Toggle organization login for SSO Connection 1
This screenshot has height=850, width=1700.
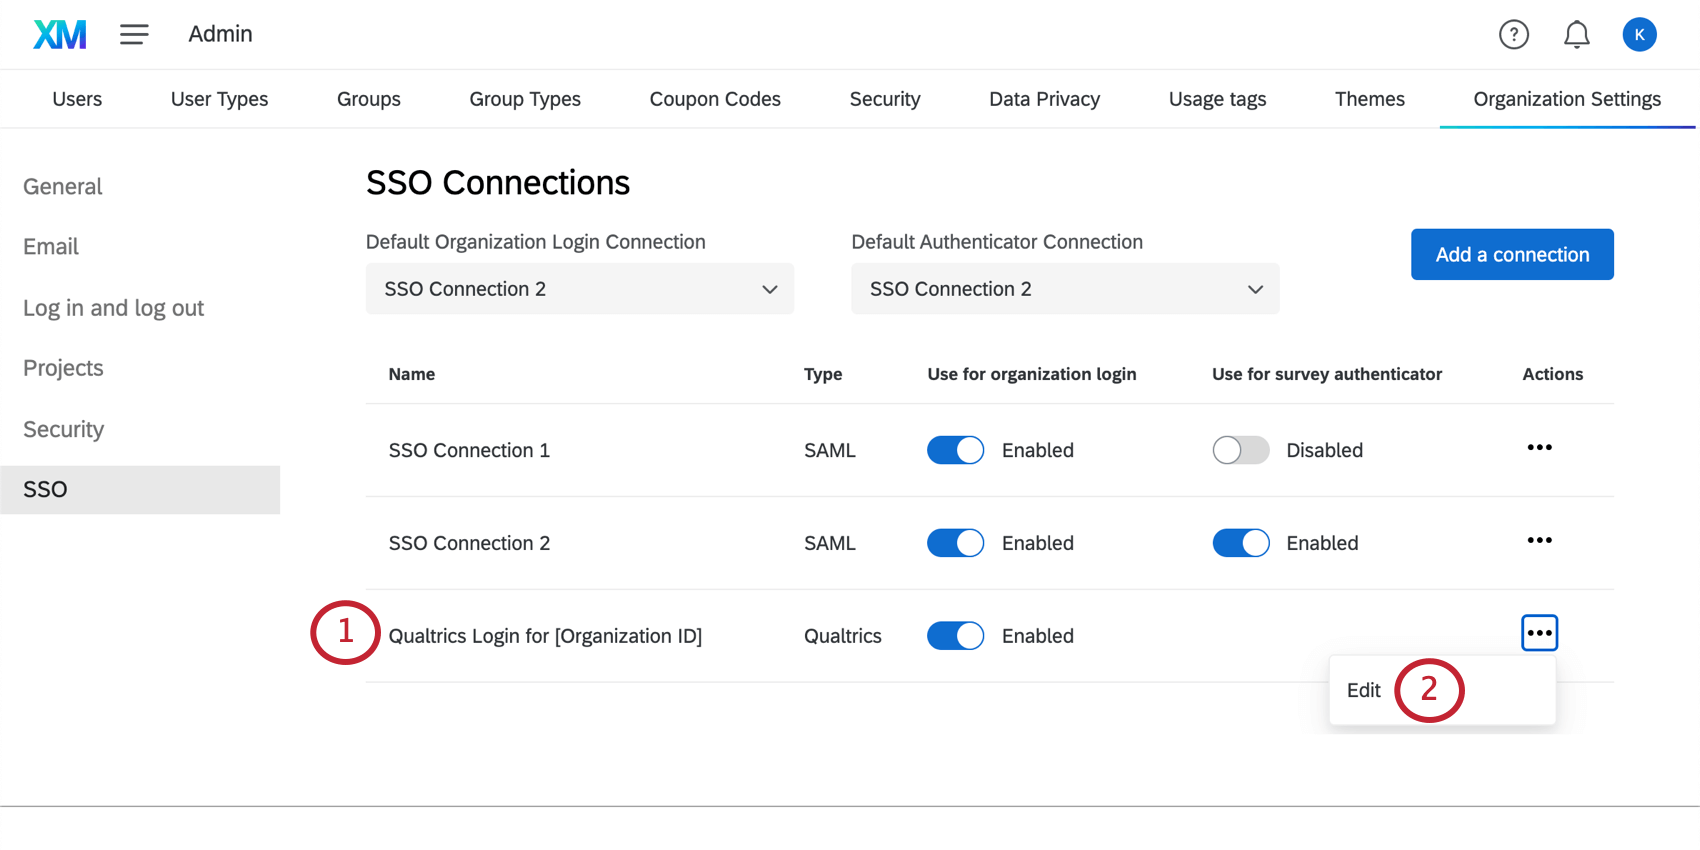click(x=955, y=450)
